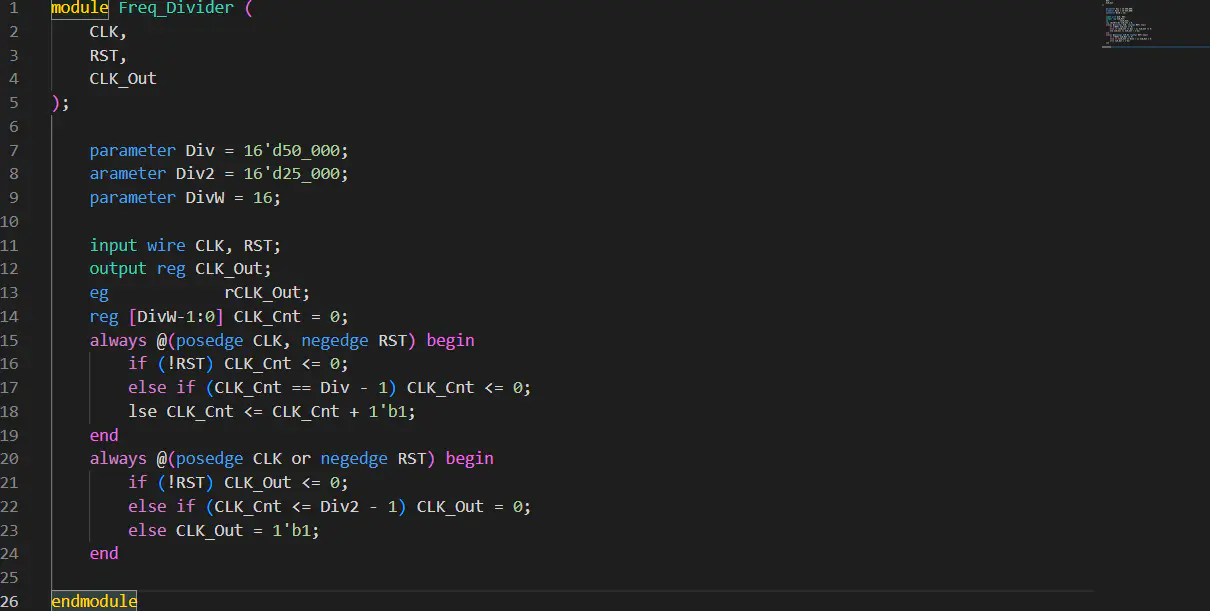This screenshot has height=611, width=1210.
Task: Select the negedge RST token on line 20
Action: click(x=370, y=458)
